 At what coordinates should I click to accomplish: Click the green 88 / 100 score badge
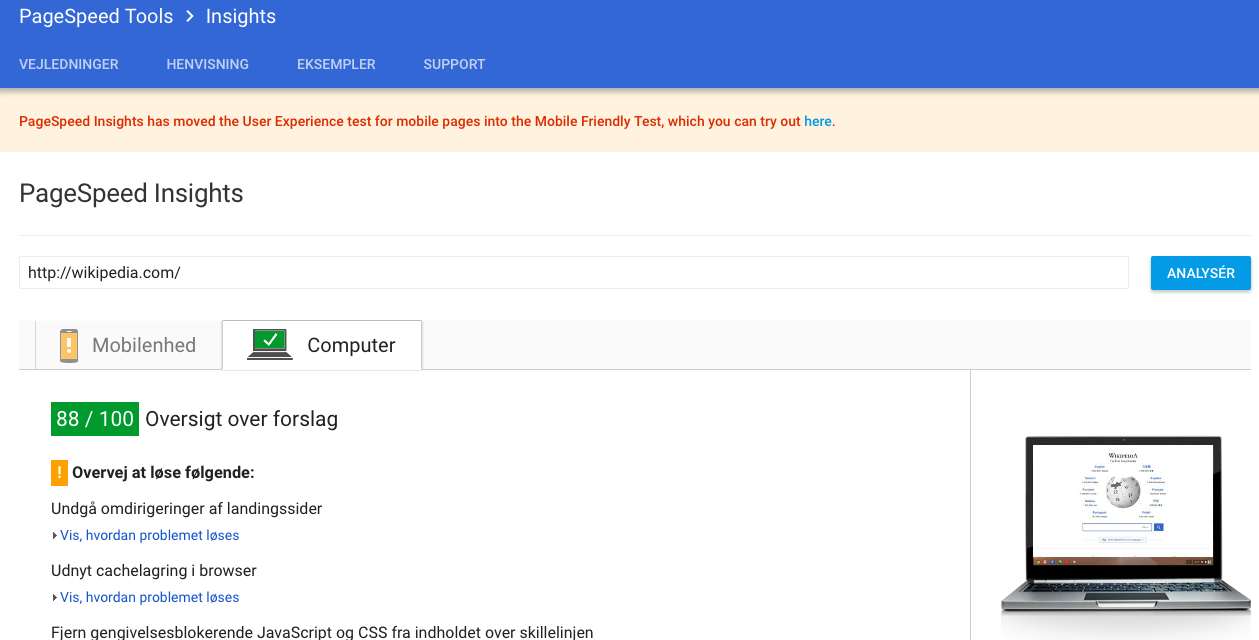[x=95, y=419]
